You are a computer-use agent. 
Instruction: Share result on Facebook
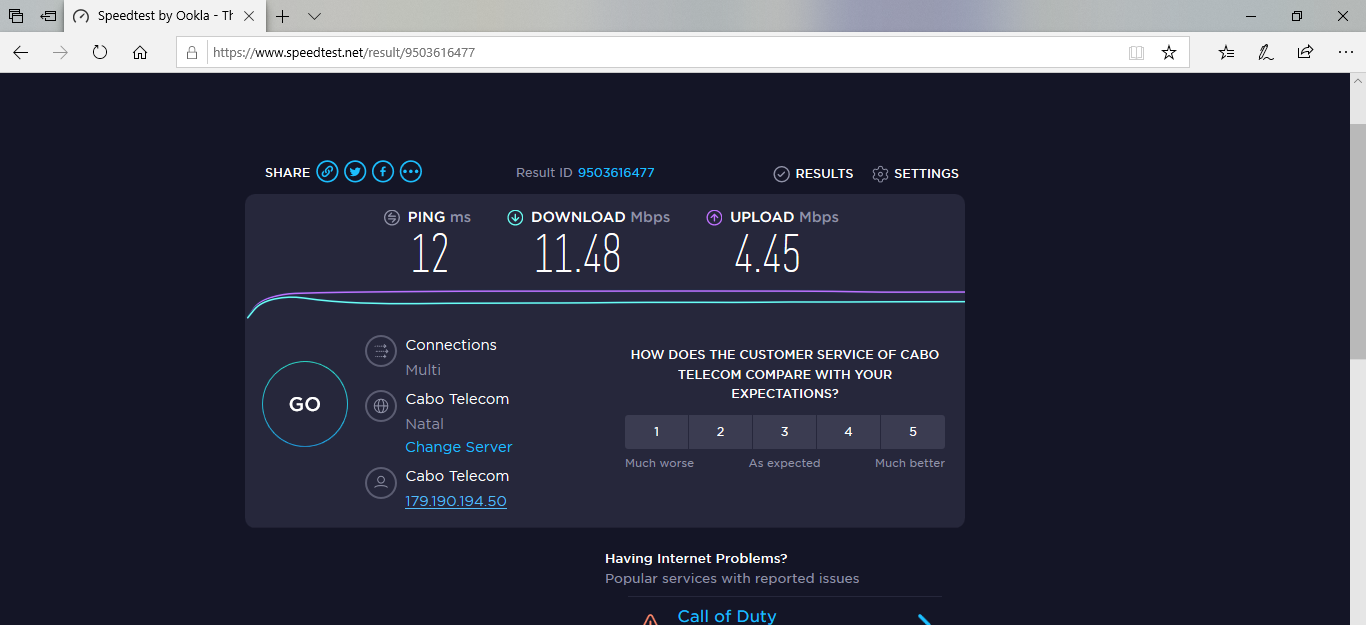(383, 172)
